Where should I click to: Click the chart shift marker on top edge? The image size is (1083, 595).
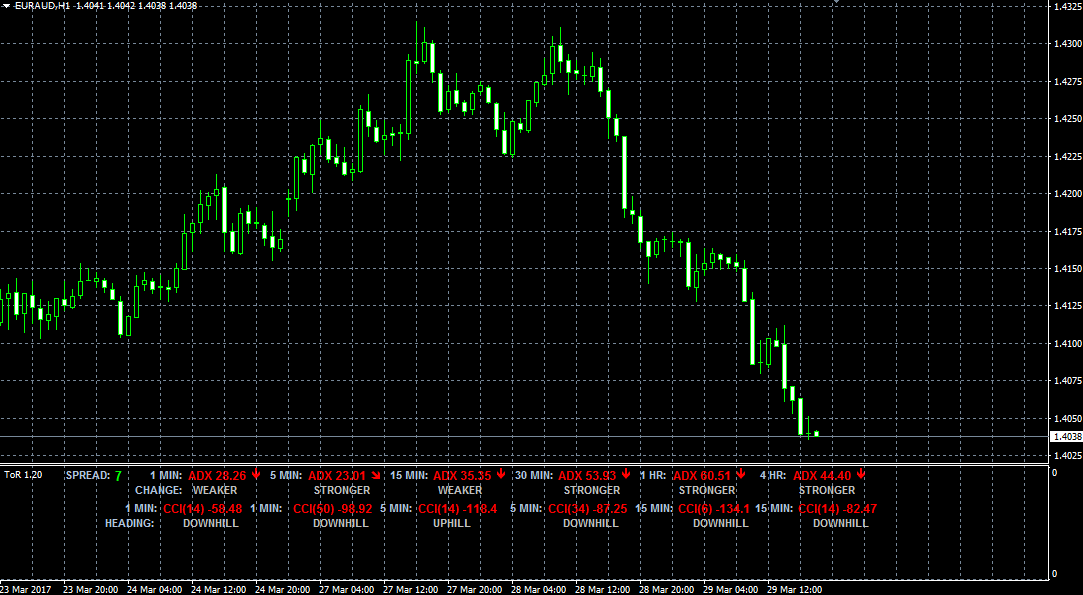tap(836, 3)
